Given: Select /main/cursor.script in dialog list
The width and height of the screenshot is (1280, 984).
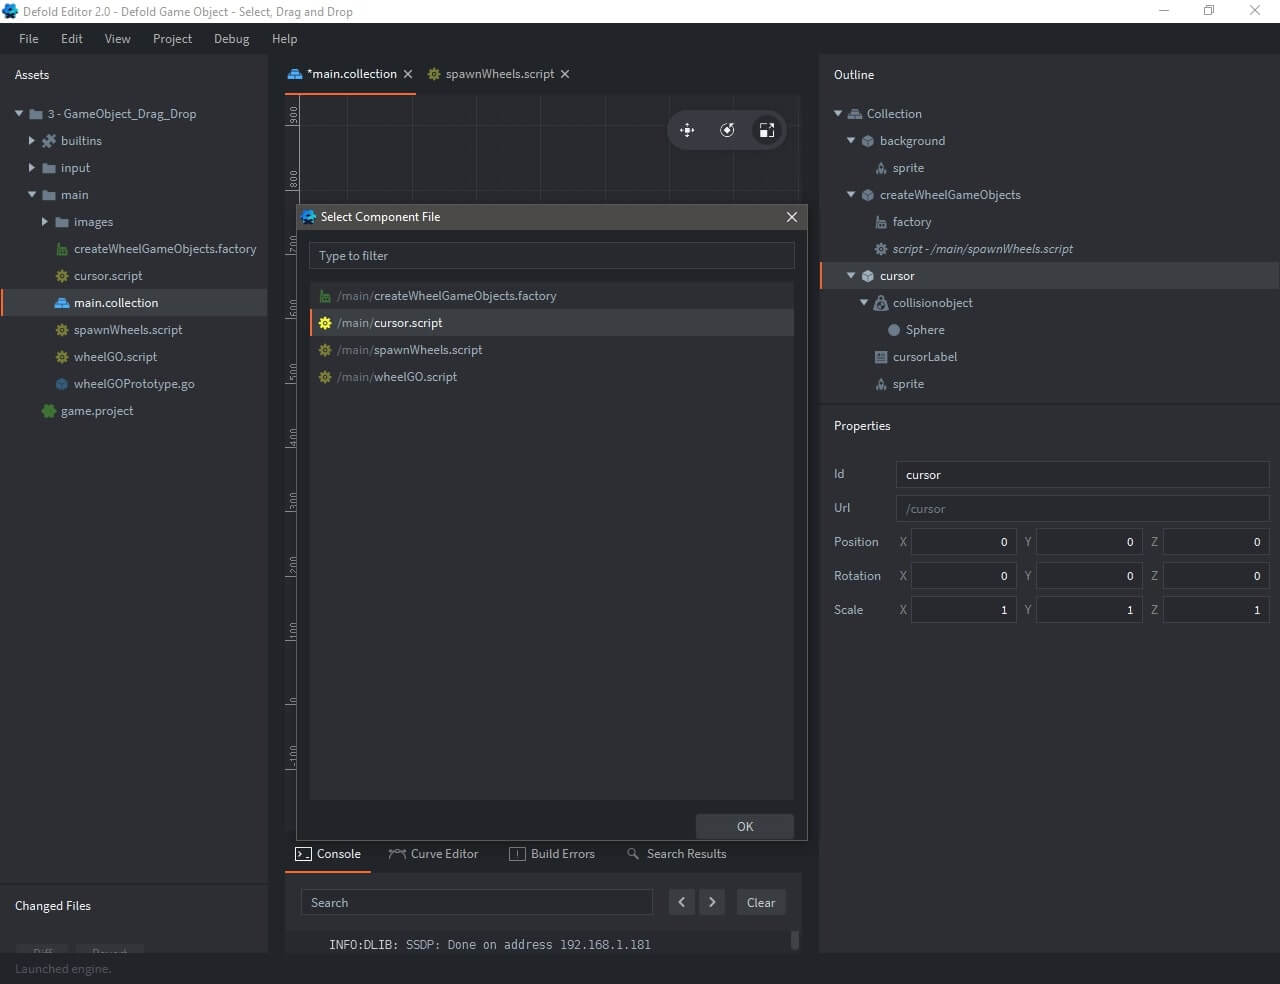Looking at the screenshot, I should [x=552, y=323].
